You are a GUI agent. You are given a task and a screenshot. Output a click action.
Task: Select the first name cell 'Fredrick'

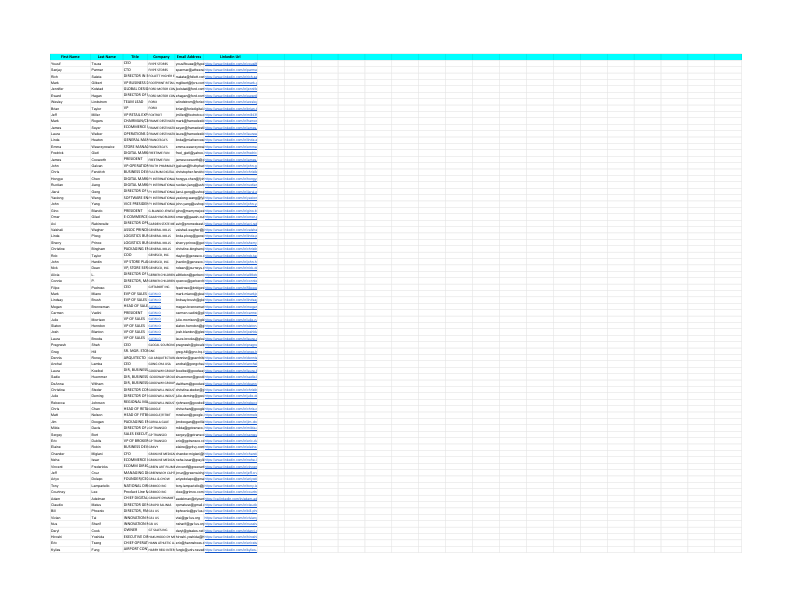coord(70,153)
